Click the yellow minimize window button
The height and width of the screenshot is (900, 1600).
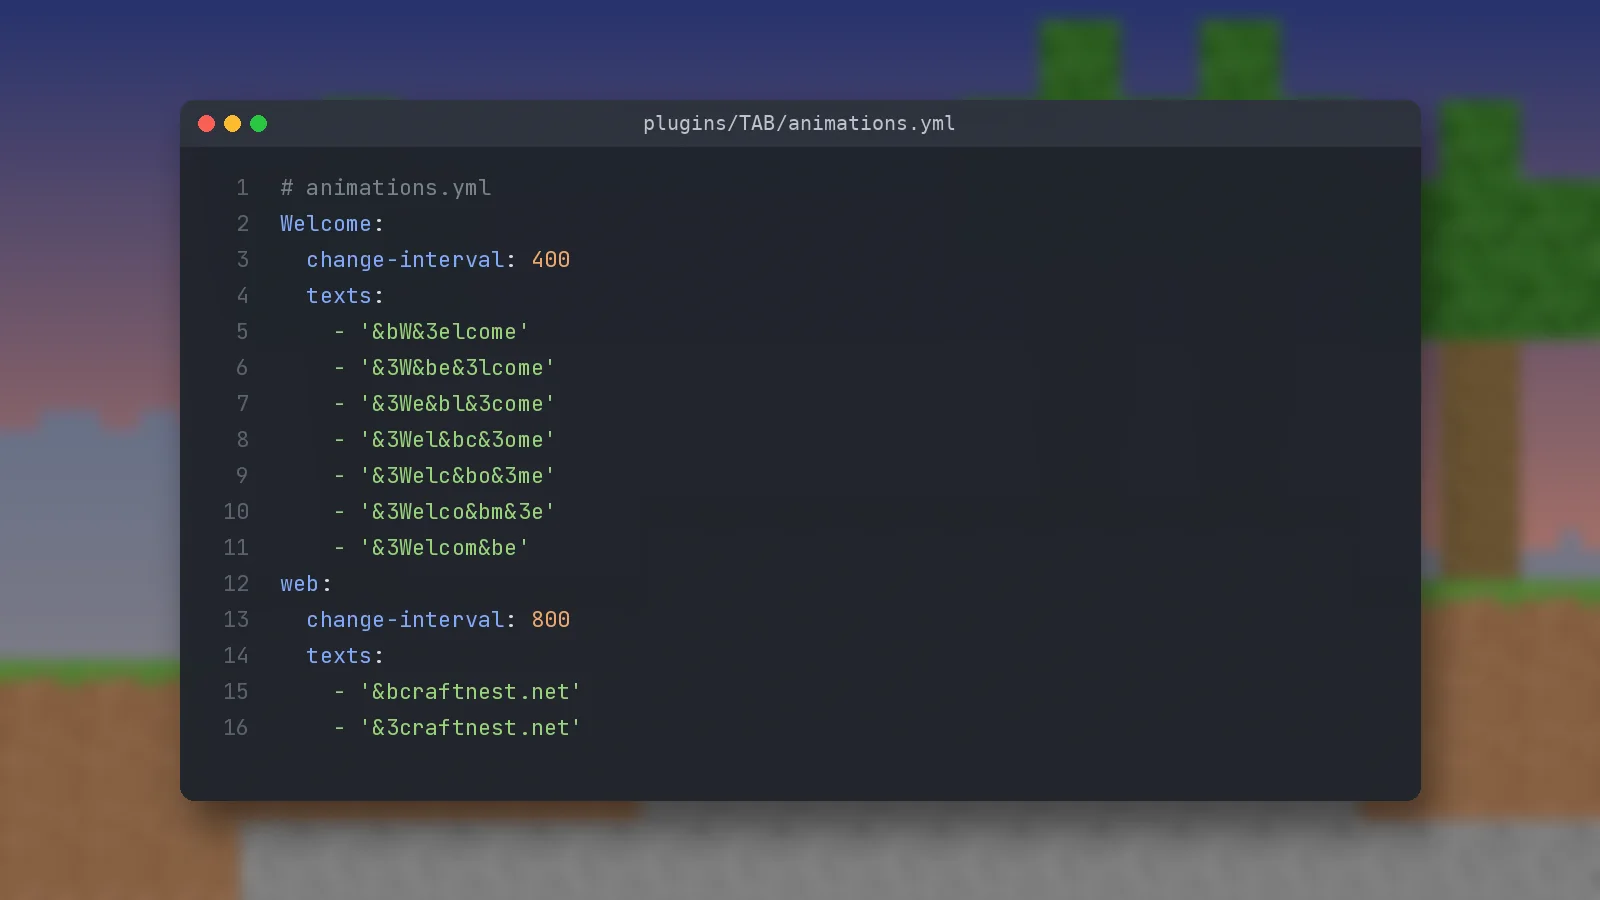pyautogui.click(x=233, y=124)
